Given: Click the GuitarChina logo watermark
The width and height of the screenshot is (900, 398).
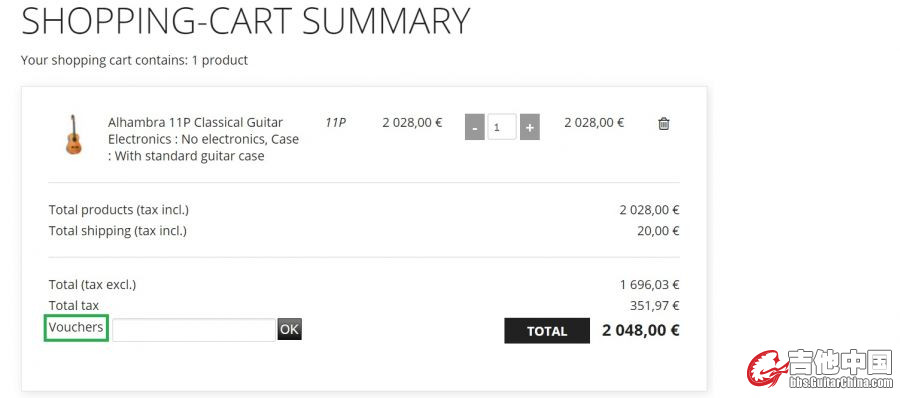Looking at the screenshot, I should point(820,368).
